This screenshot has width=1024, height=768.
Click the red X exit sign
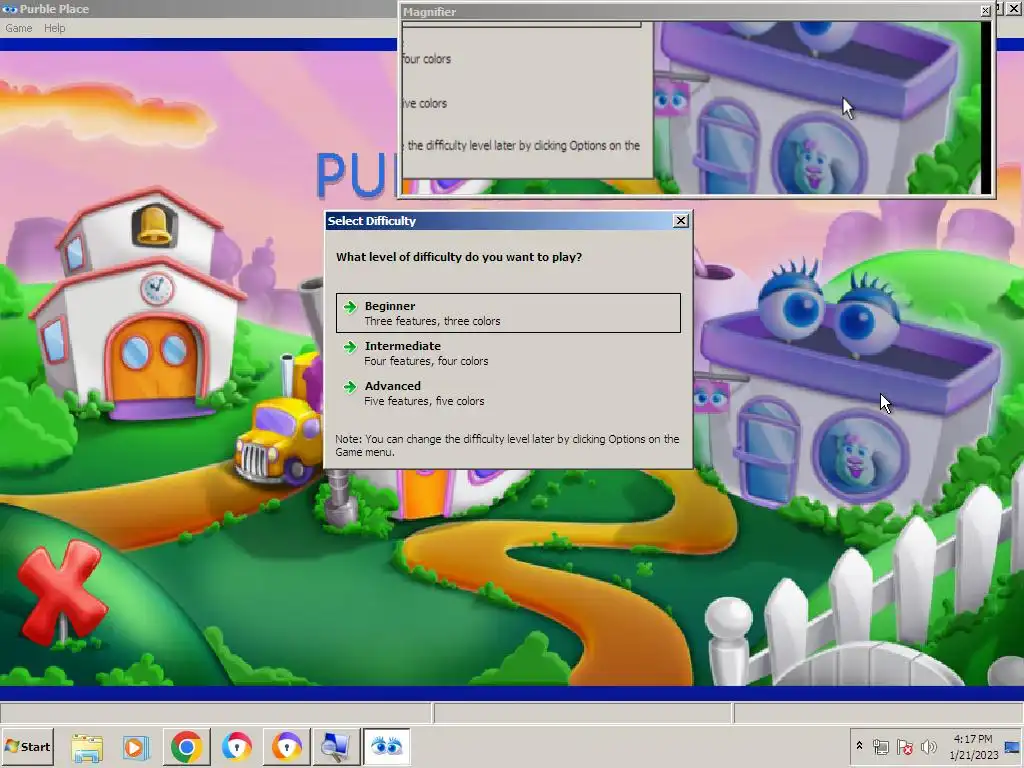[x=62, y=591]
